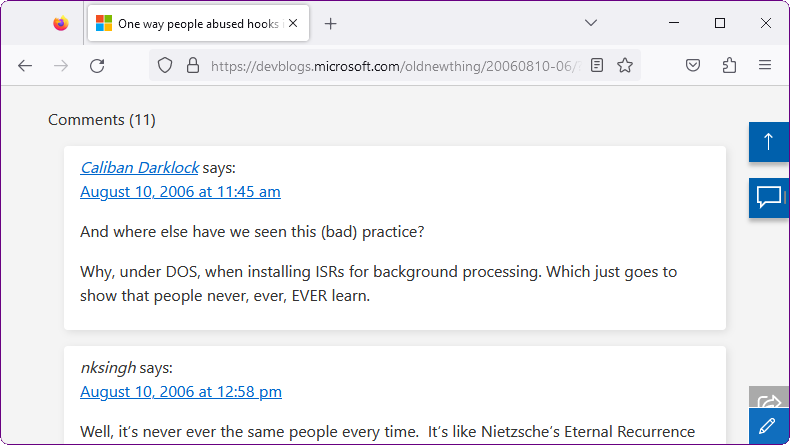Click the 'Comments (11)' heading
Viewport: 790px width, 445px height.
click(x=102, y=120)
